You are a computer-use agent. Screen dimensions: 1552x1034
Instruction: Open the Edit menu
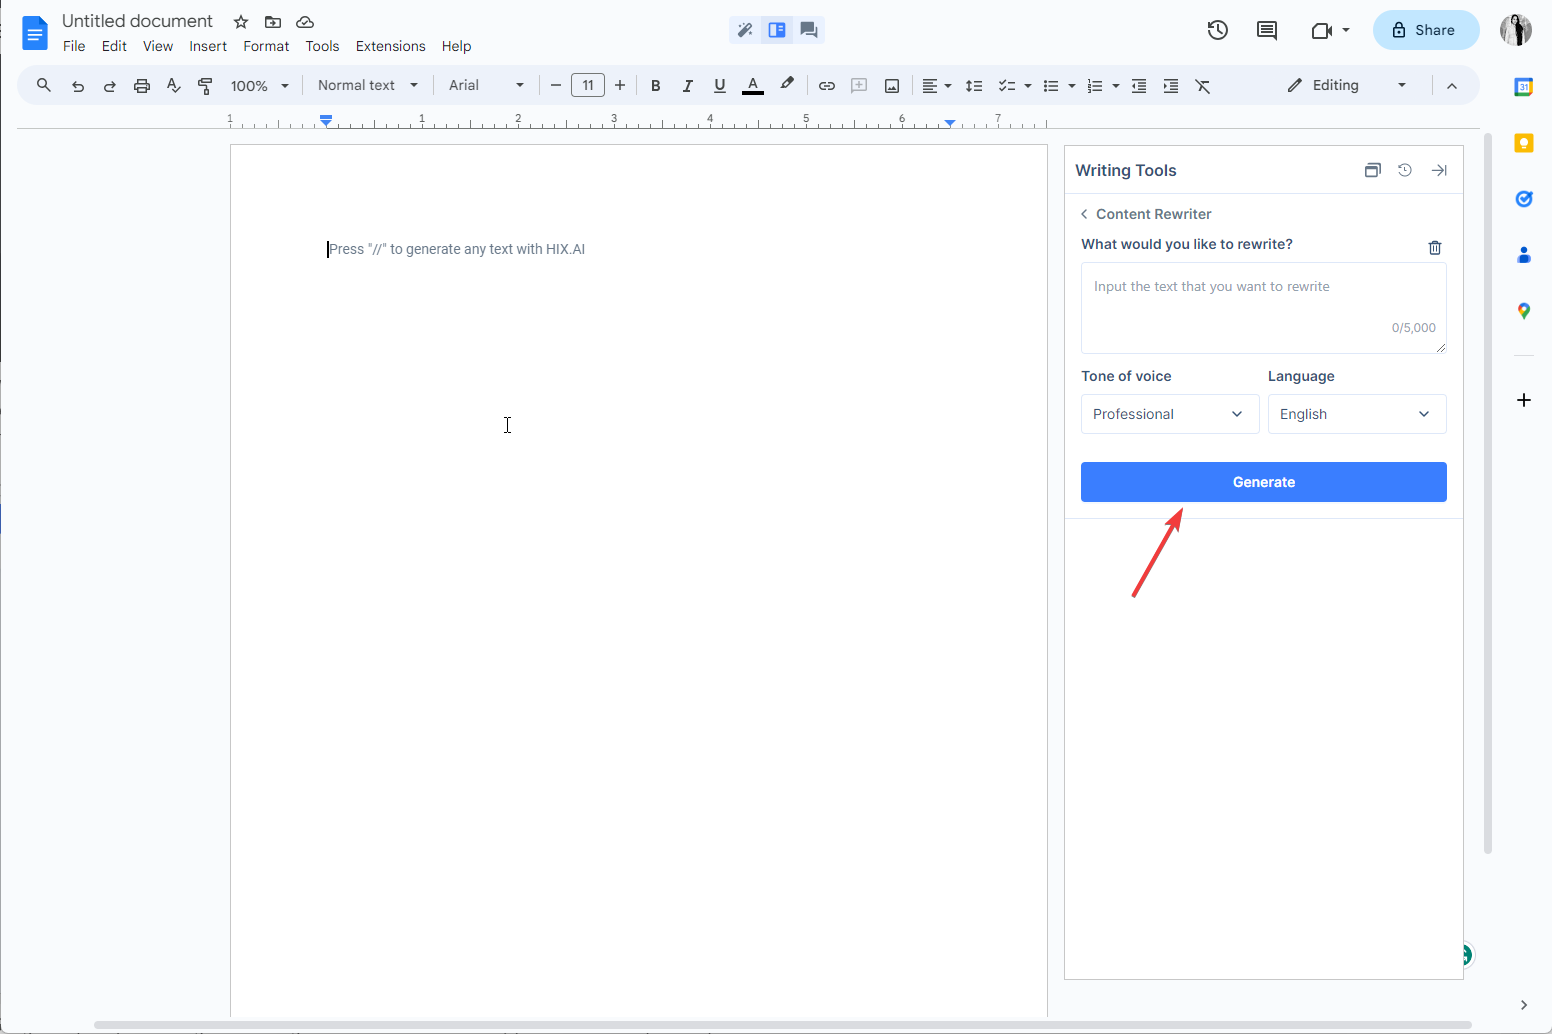coord(114,46)
